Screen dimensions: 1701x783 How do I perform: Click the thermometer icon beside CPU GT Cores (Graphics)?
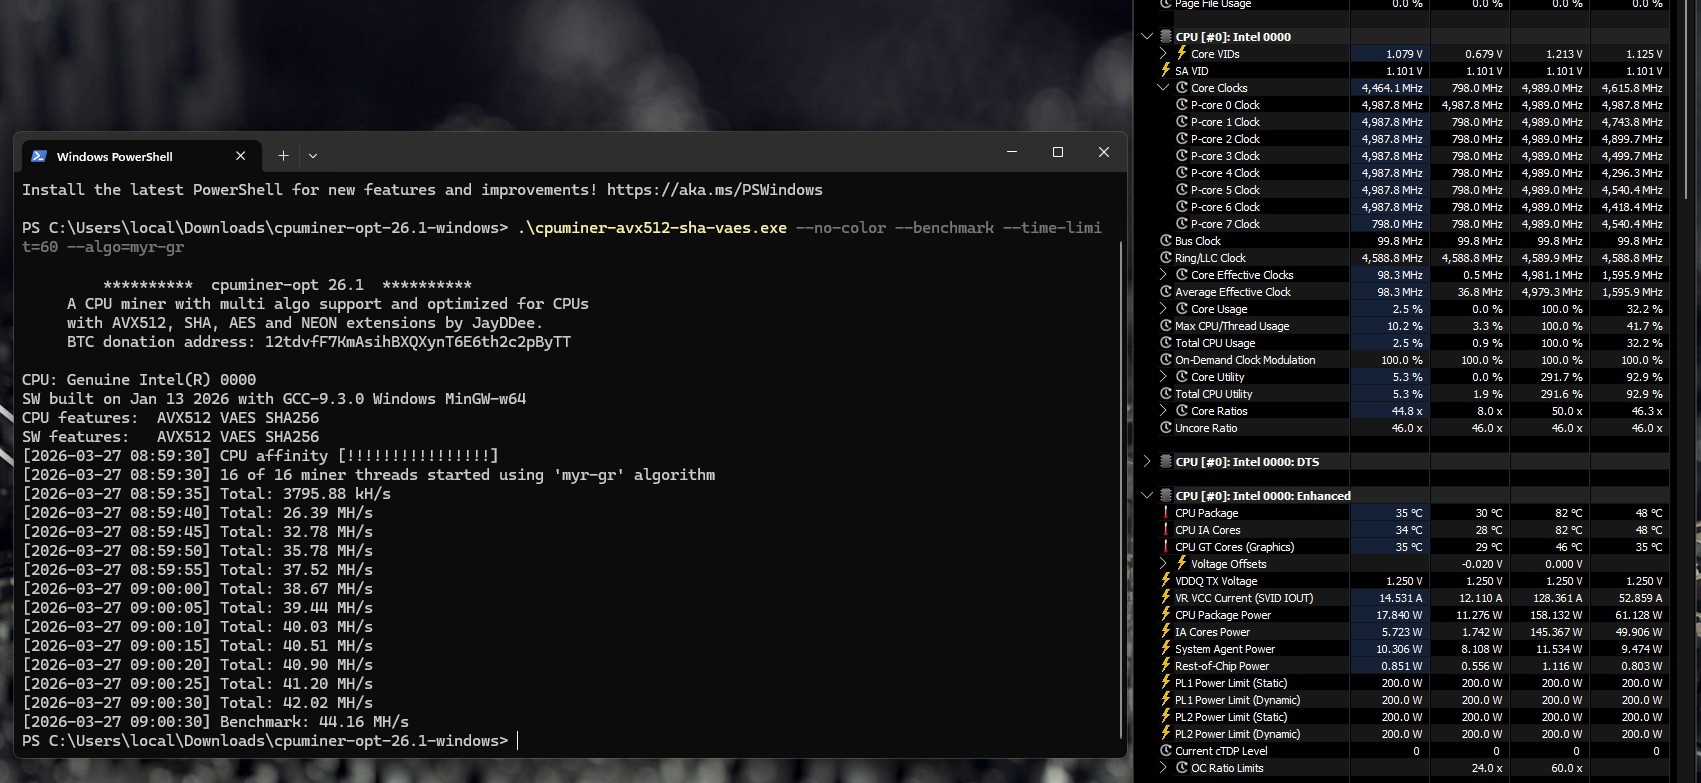click(x=1165, y=547)
